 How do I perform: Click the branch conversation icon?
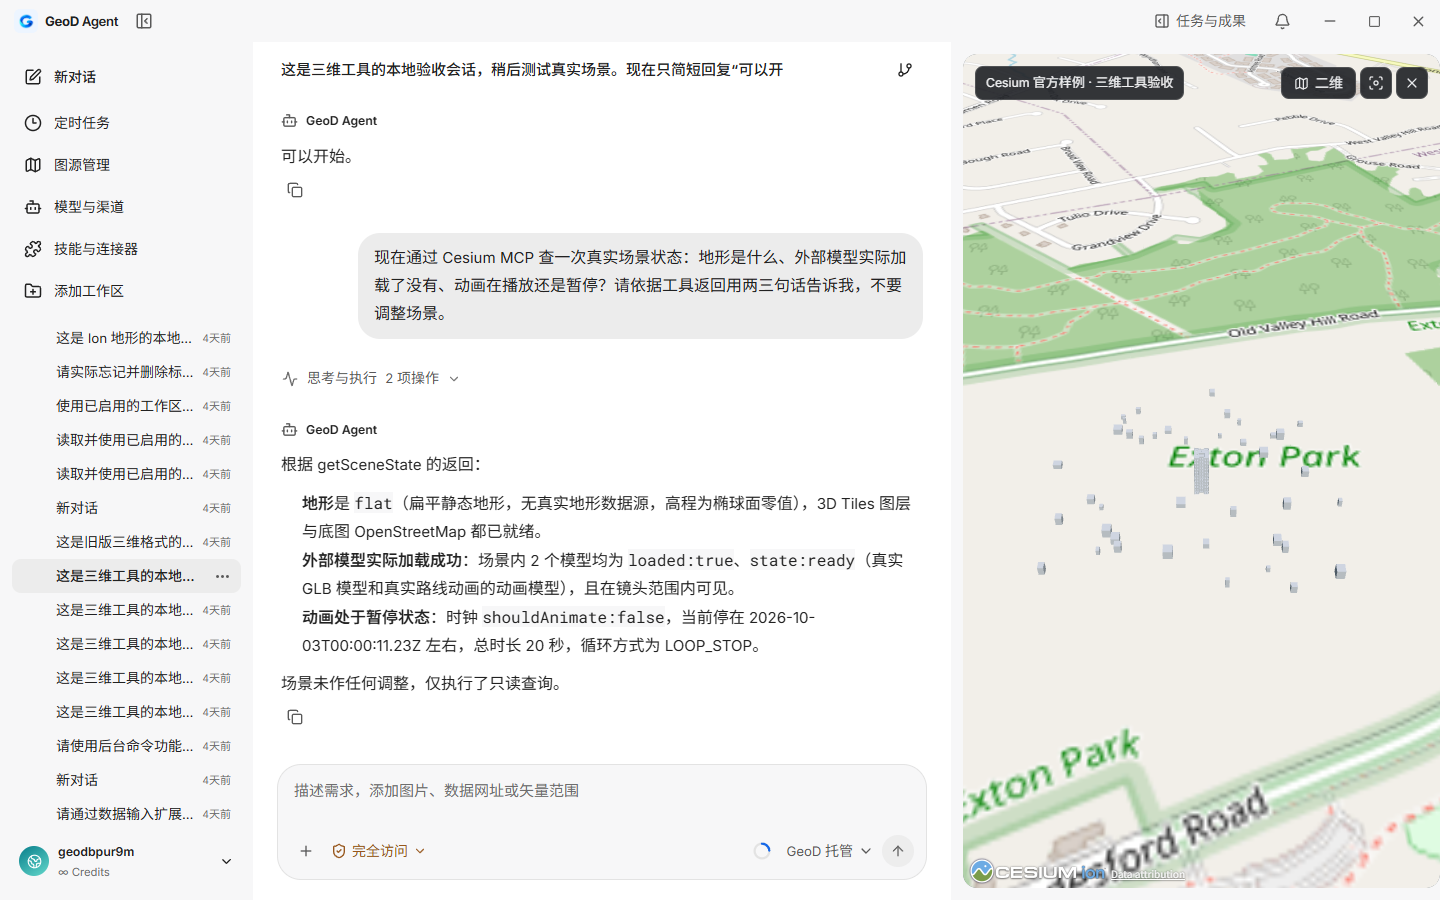pos(905,70)
